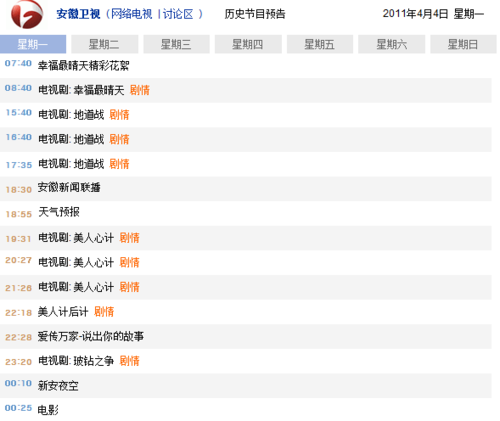
Task: Click the 历史节目预告 heading
Action: pos(255,14)
